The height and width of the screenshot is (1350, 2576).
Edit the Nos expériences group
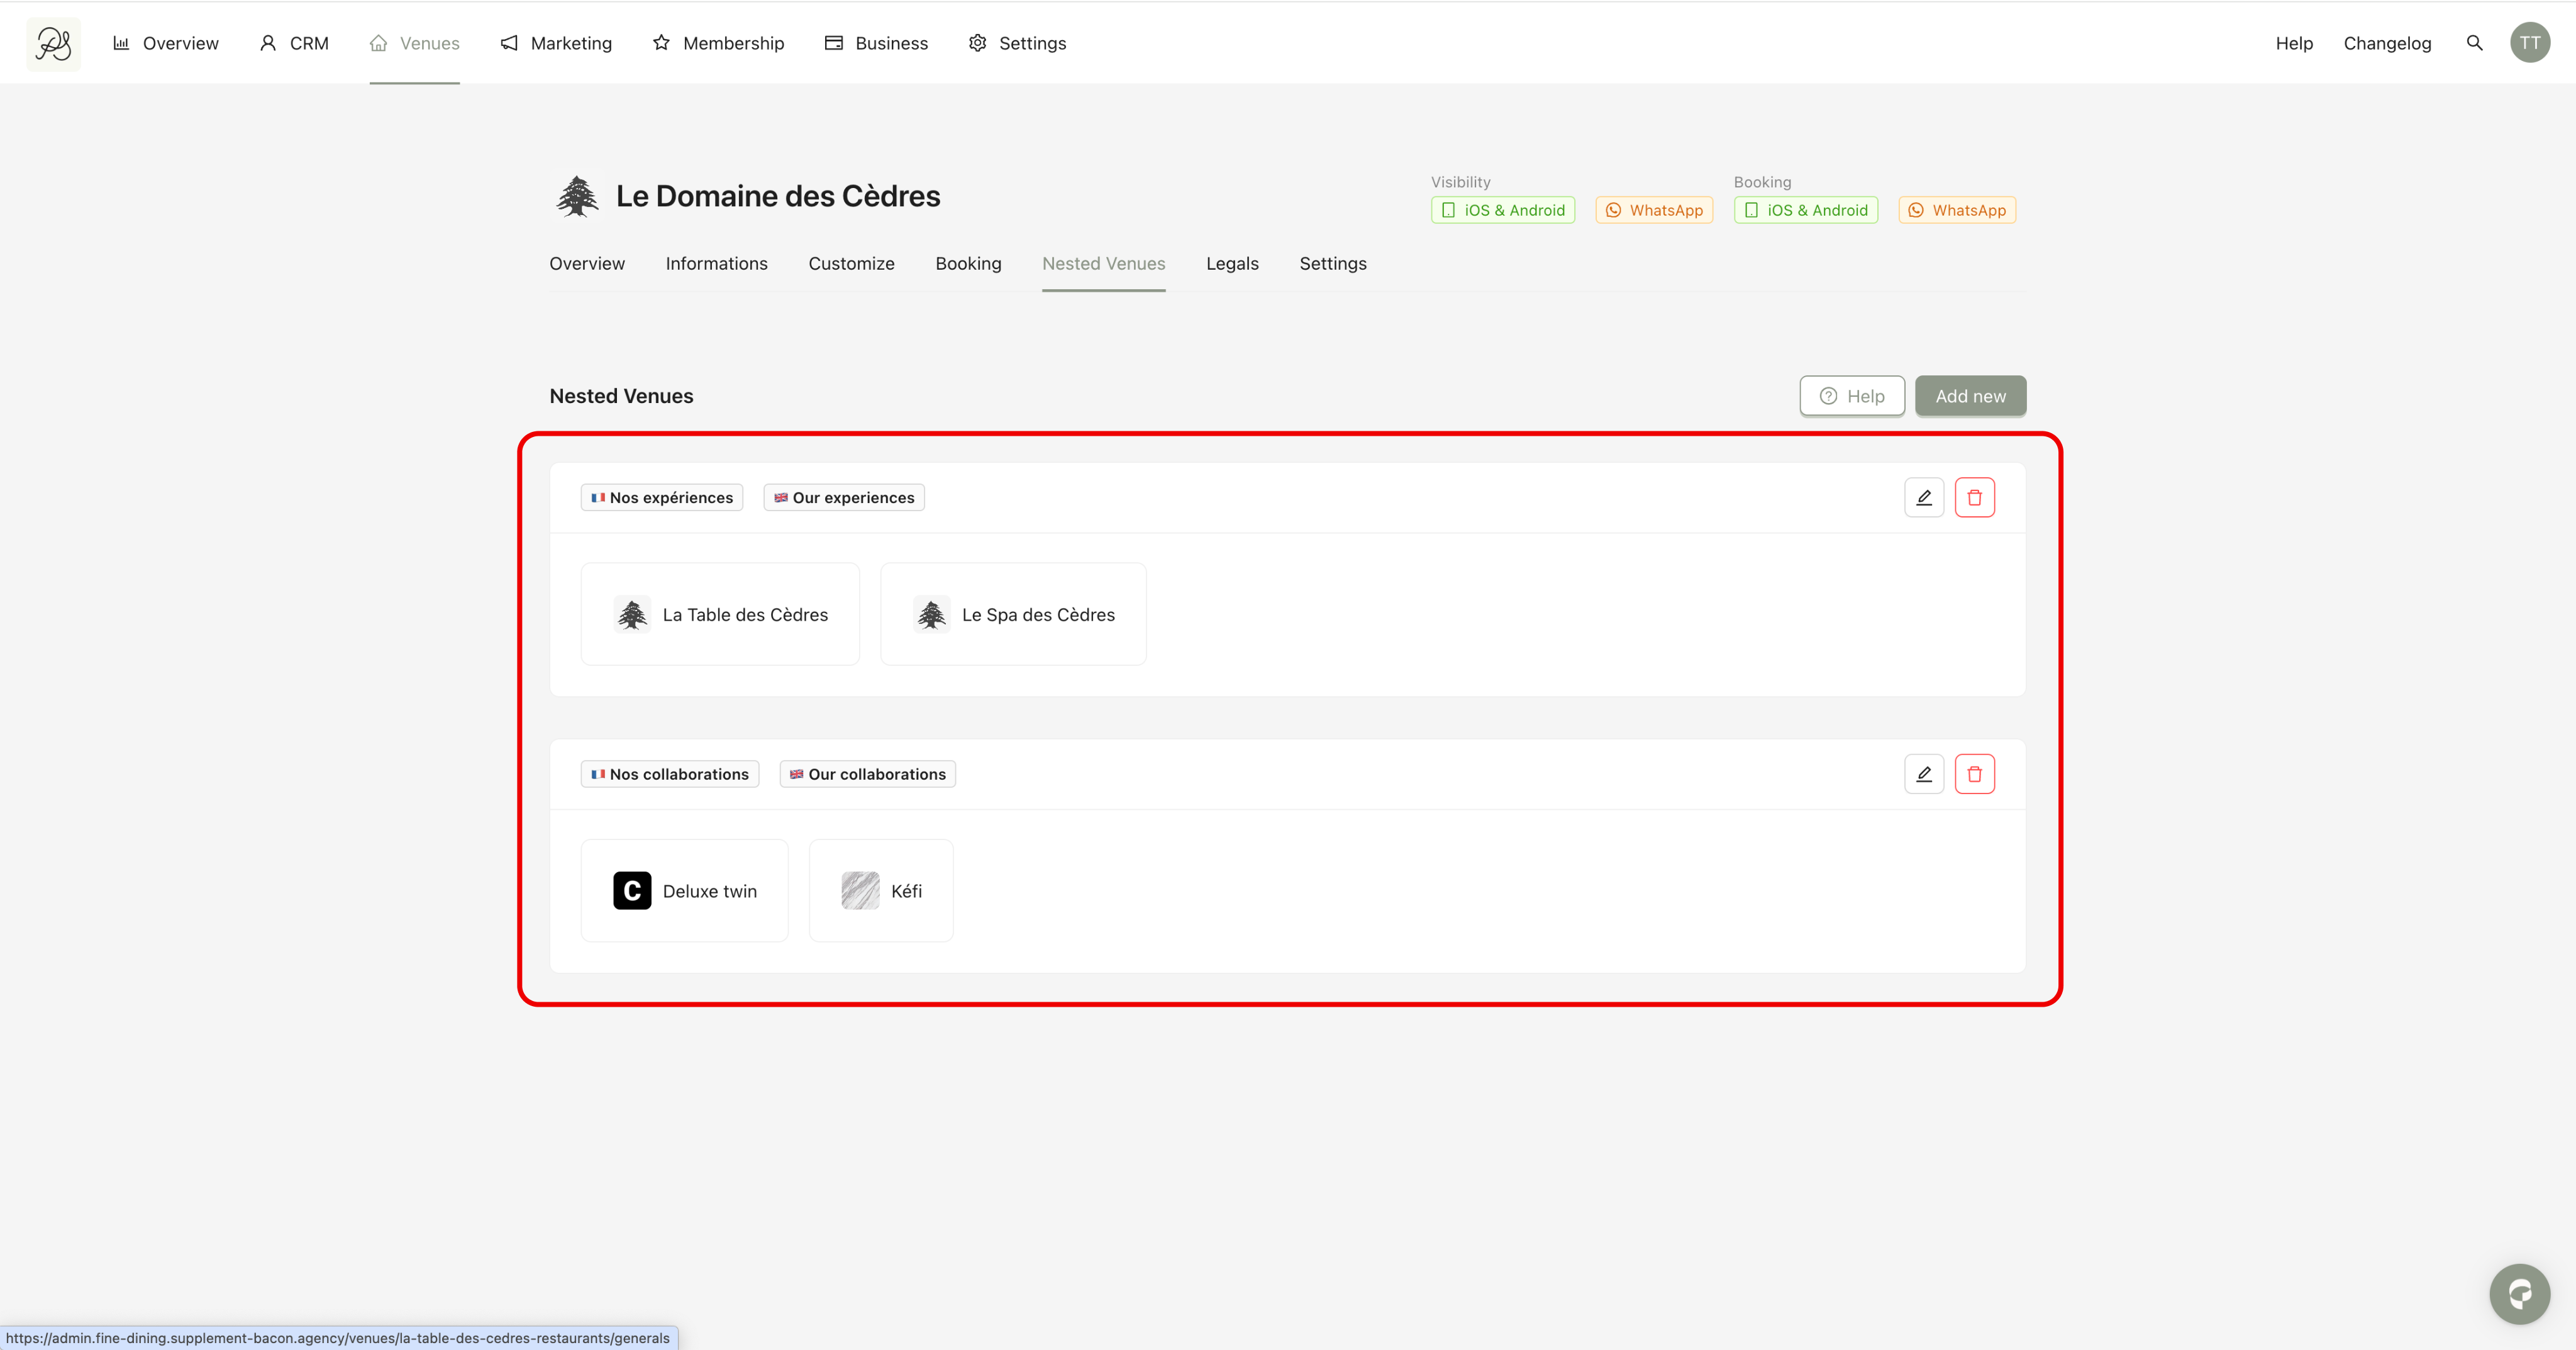coord(1923,497)
